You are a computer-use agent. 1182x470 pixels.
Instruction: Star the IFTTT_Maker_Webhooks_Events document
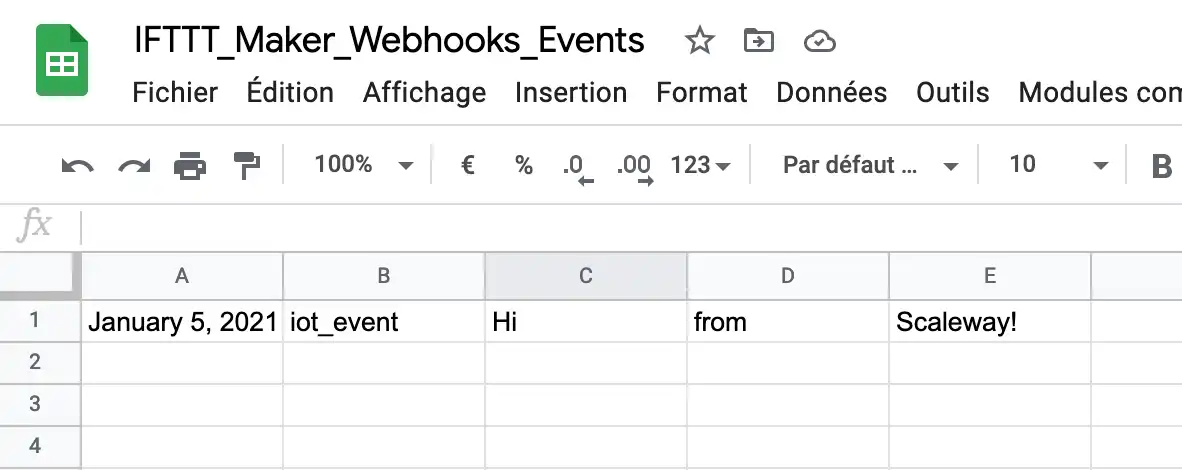700,41
